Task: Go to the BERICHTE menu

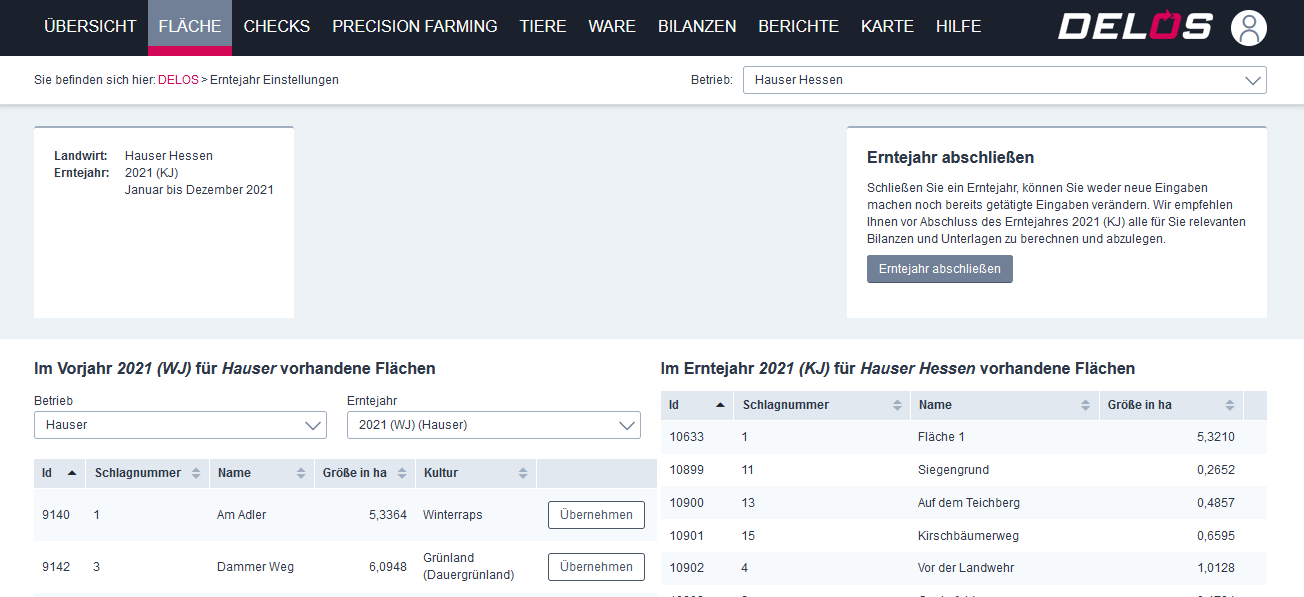Action: pos(799,27)
